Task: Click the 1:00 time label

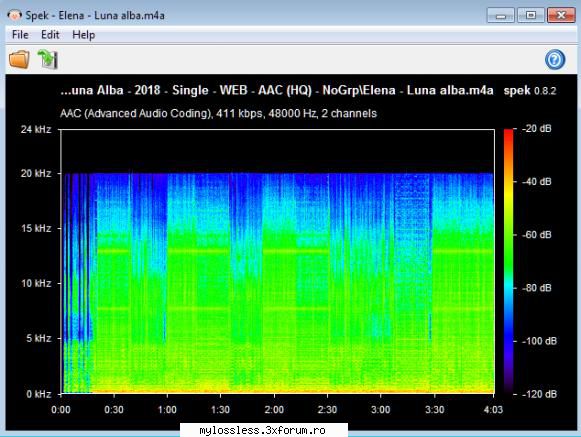Action: pyautogui.click(x=167, y=410)
